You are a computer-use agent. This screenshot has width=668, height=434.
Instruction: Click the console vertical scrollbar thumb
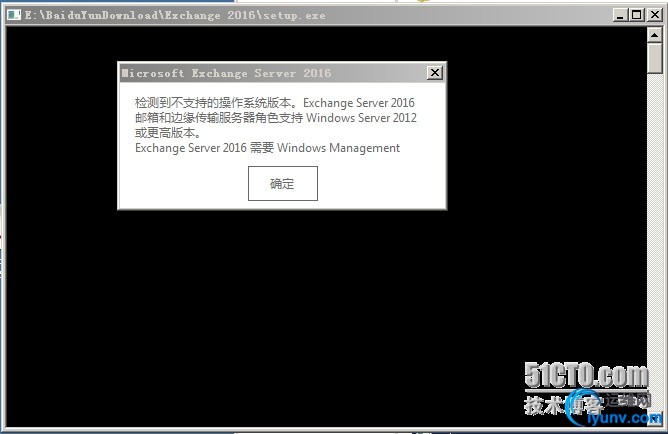click(x=654, y=58)
